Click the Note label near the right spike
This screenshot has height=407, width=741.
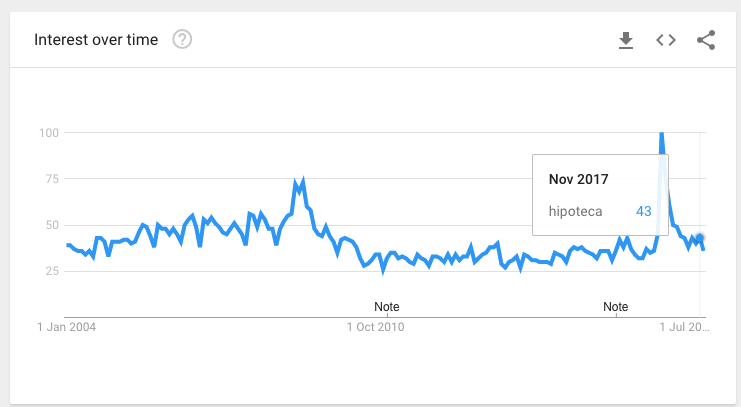tap(616, 305)
